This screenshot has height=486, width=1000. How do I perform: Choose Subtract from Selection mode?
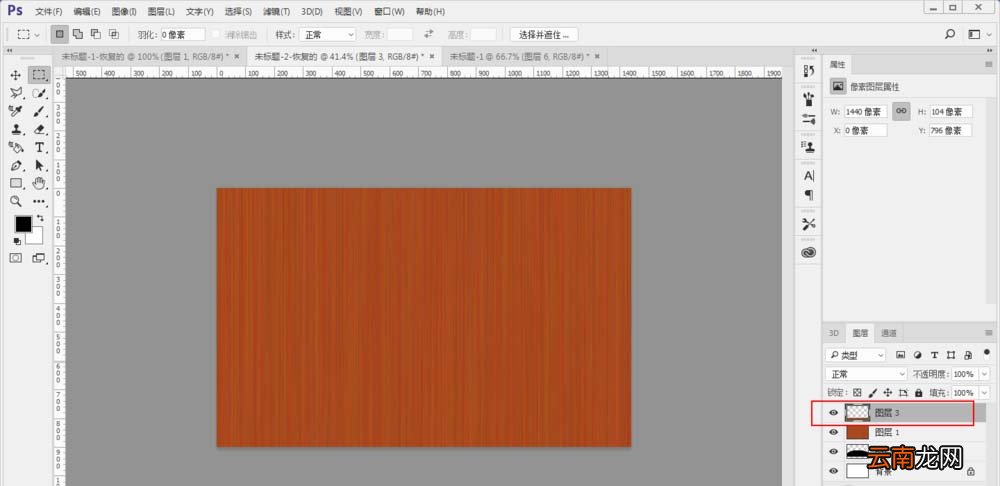[96, 34]
